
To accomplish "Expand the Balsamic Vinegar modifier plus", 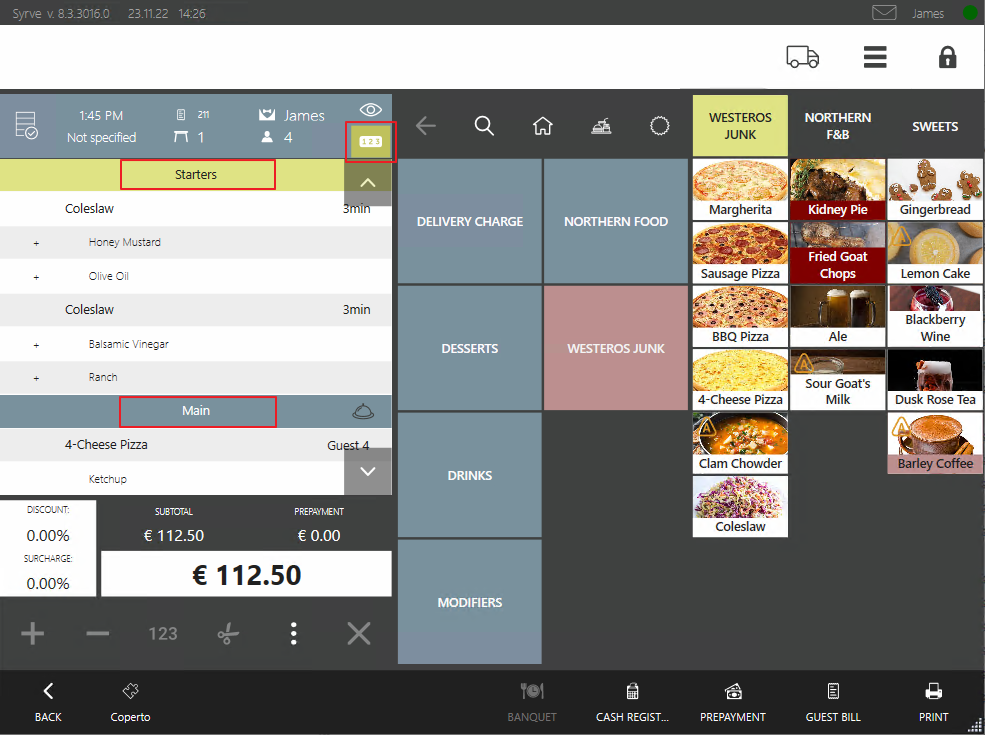I will (x=36, y=344).
